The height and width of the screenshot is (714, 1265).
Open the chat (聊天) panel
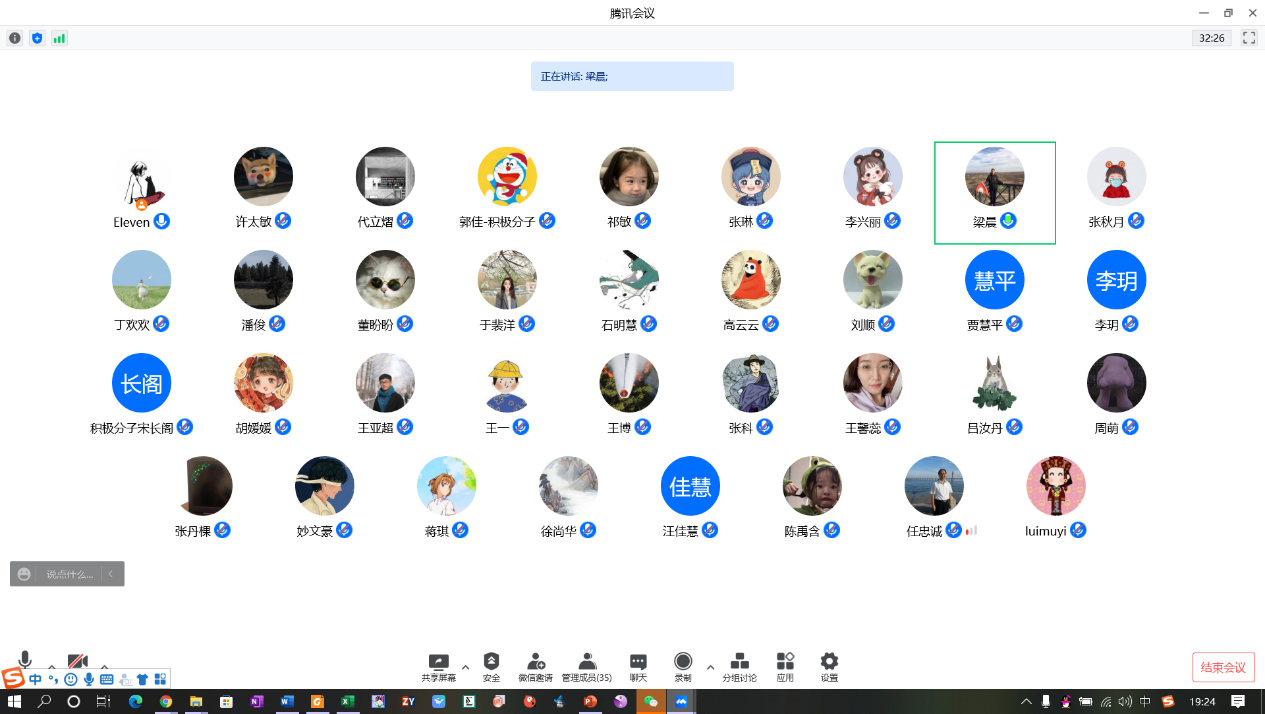pos(638,666)
